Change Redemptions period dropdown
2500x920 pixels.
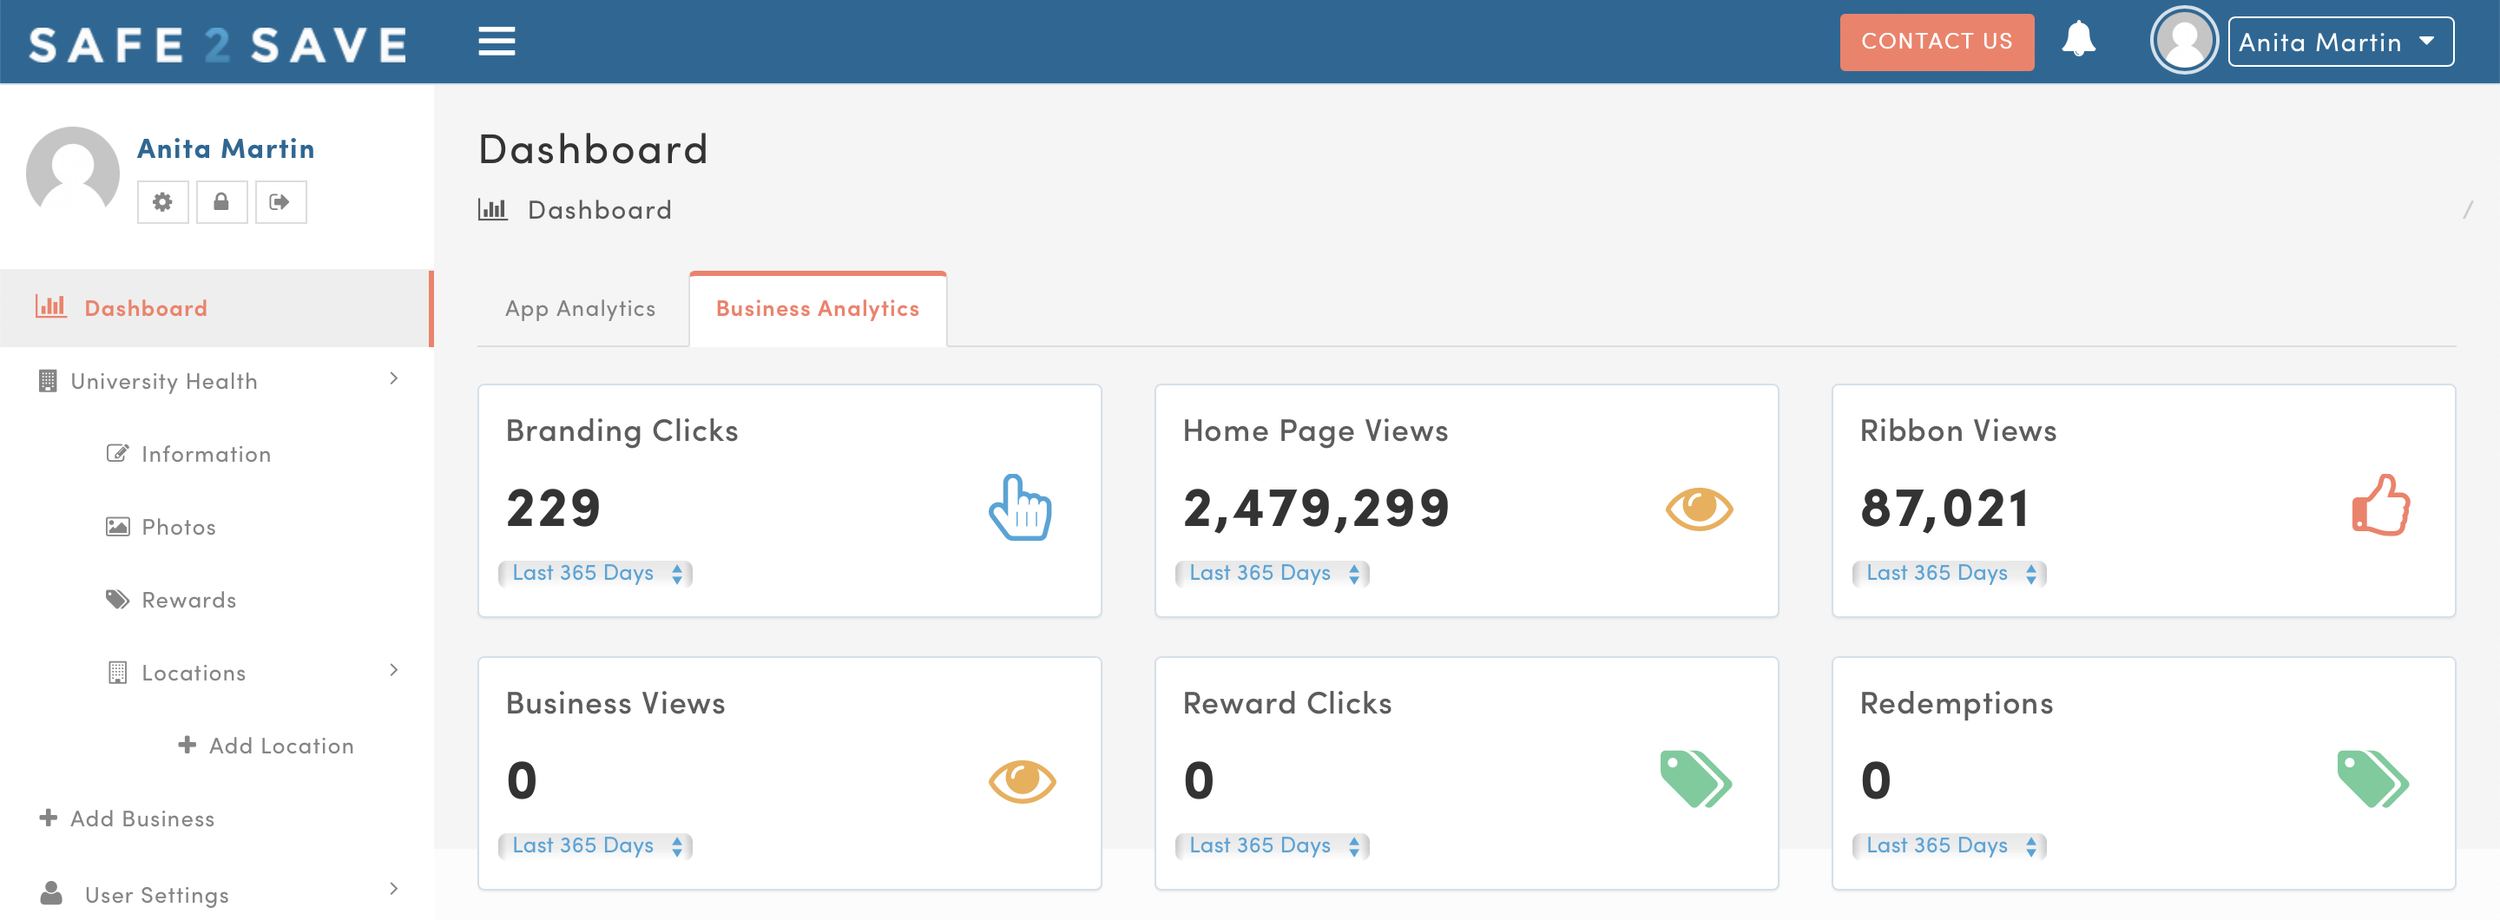1950,846
